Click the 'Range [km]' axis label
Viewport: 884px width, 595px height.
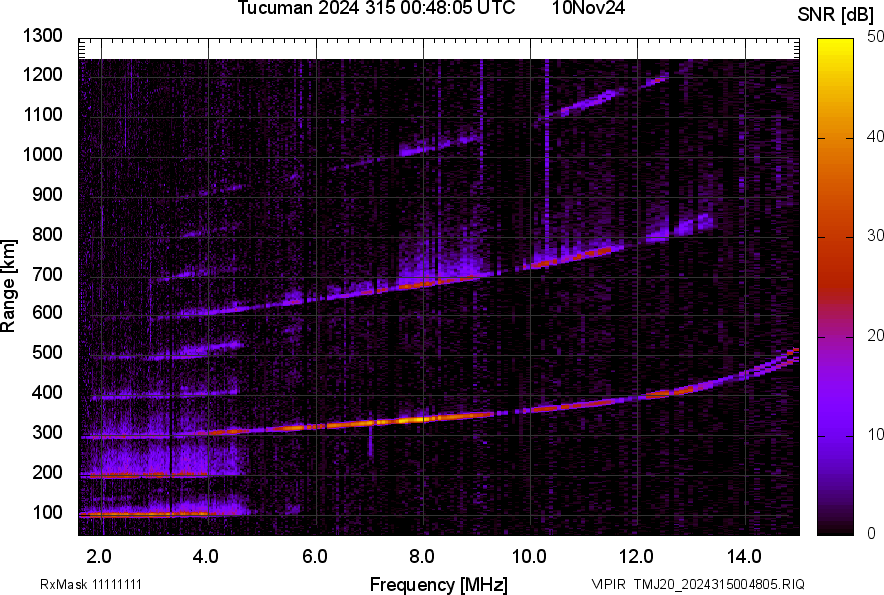8,286
